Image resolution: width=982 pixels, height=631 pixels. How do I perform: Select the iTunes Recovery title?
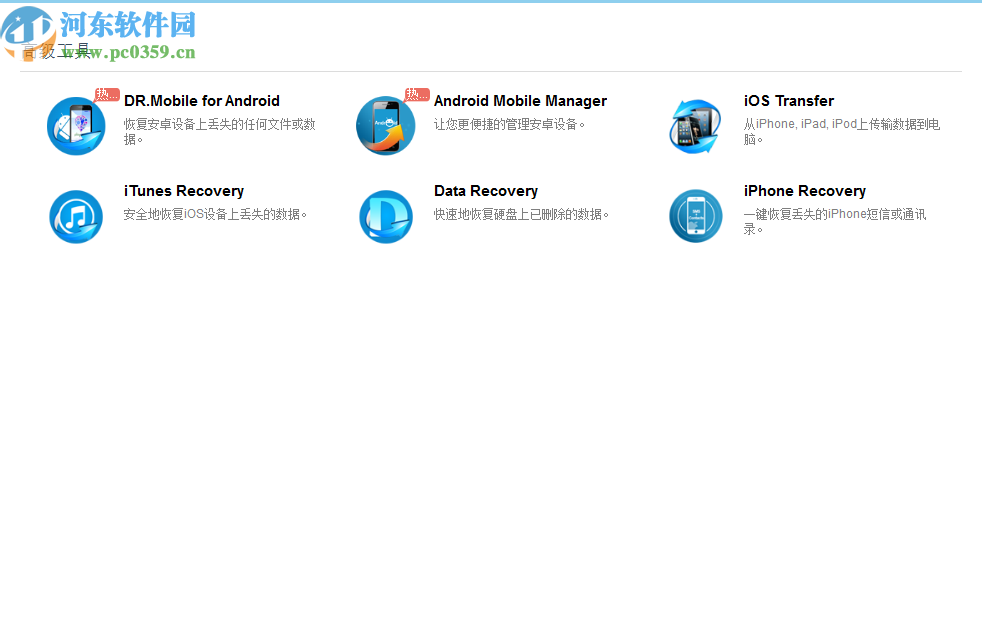pos(183,191)
